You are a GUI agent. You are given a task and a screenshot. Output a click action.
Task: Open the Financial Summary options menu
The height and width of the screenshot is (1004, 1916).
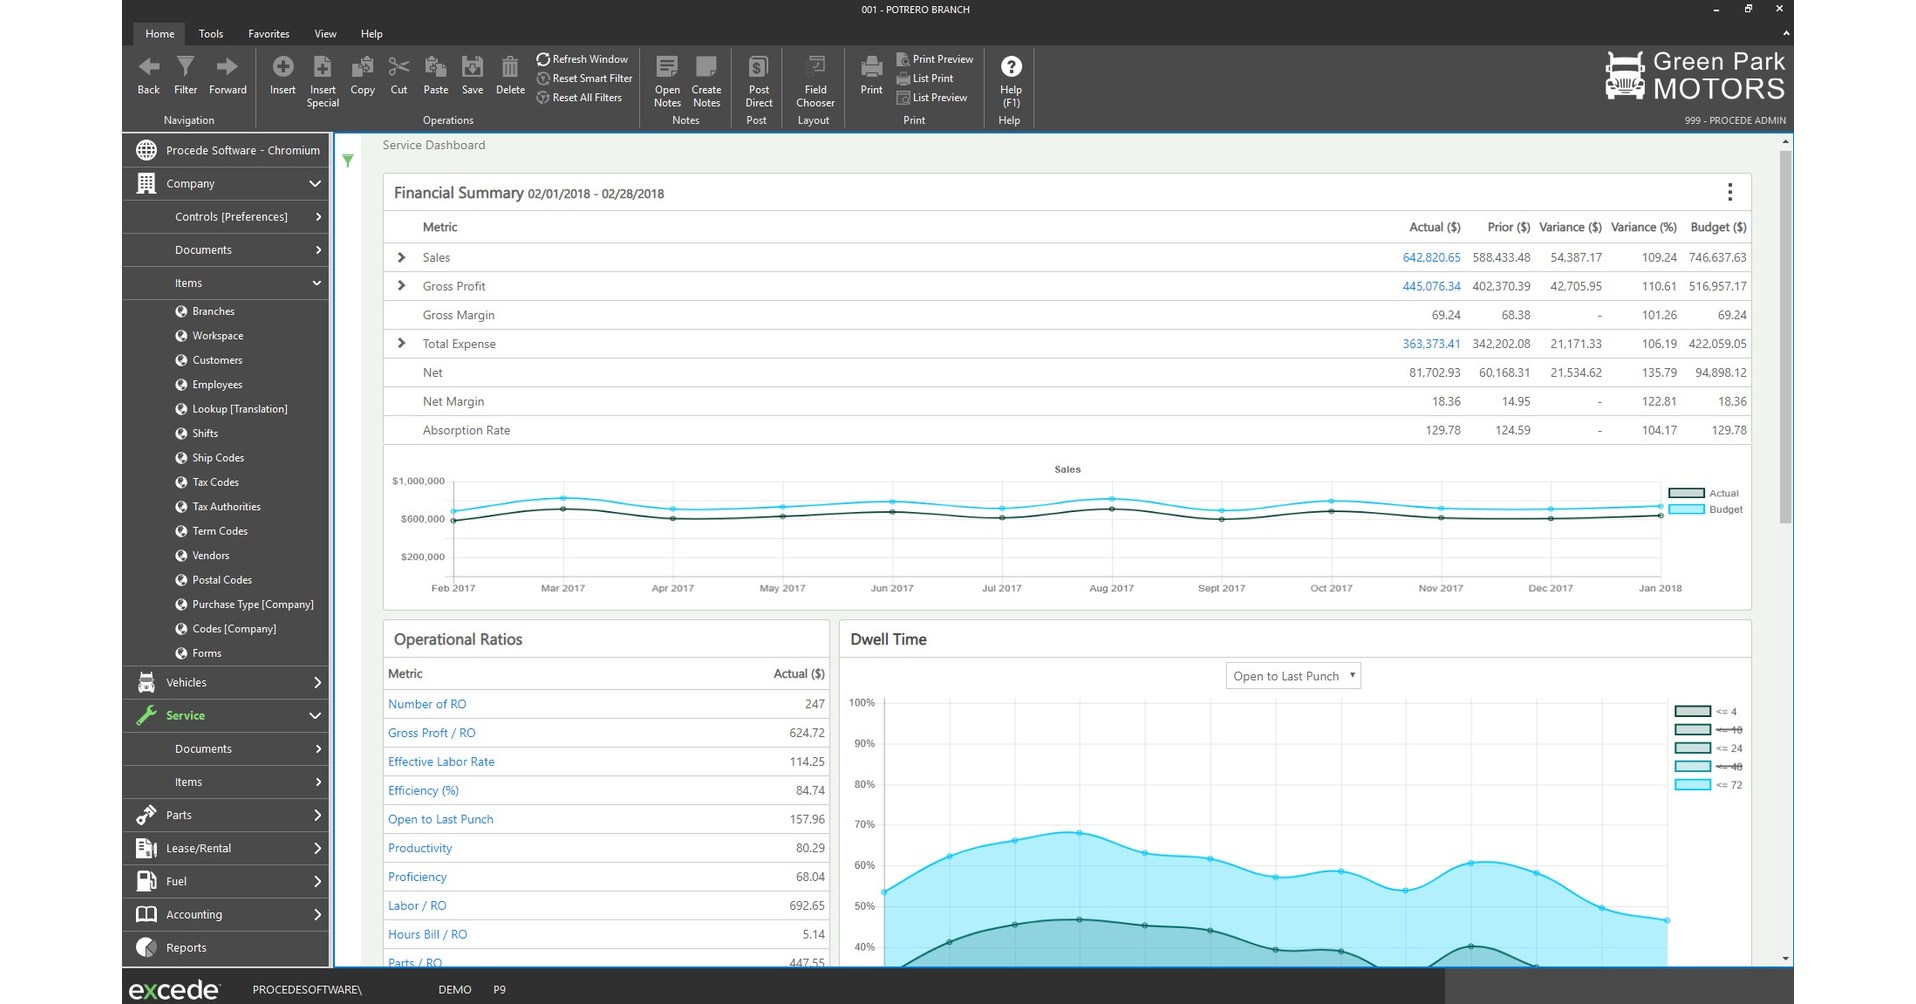(1729, 192)
